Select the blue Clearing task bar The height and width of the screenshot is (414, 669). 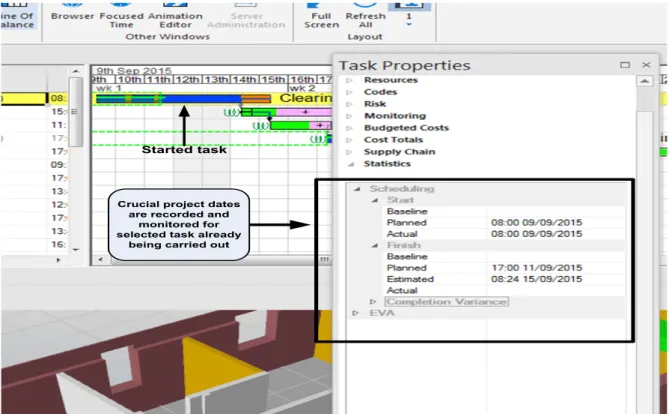[x=201, y=99]
